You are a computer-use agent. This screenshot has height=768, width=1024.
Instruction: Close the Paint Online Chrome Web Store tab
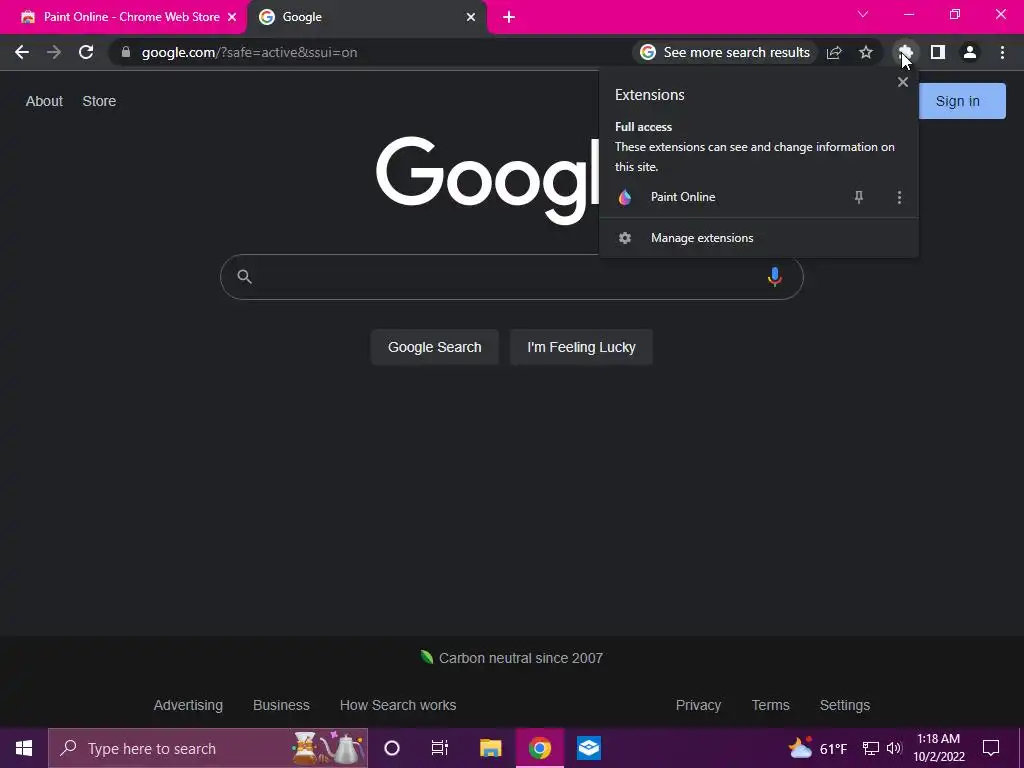[x=232, y=17]
